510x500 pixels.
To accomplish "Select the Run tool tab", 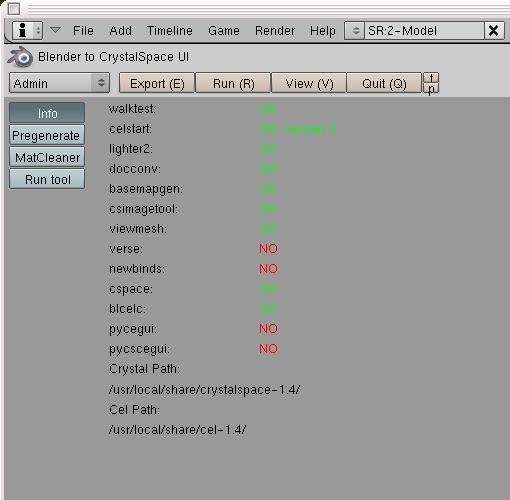I will pyautogui.click(x=47, y=179).
